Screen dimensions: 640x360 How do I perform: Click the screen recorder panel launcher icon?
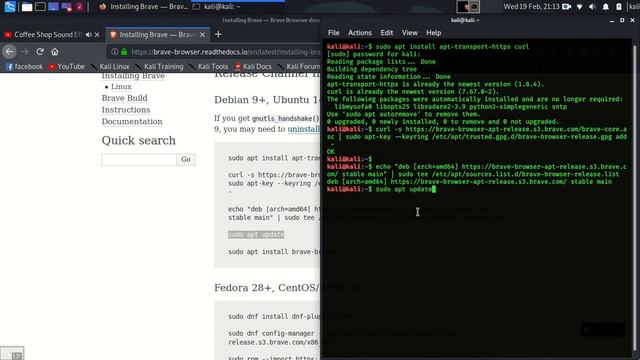point(67,7)
